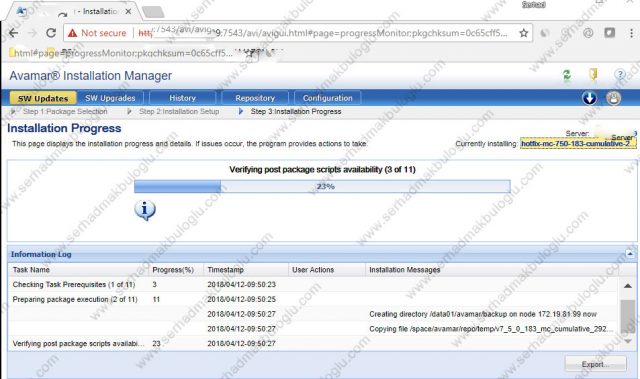Screen dimensions: 640x379
Task: Switch to the History tab
Action: pyautogui.click(x=182, y=98)
